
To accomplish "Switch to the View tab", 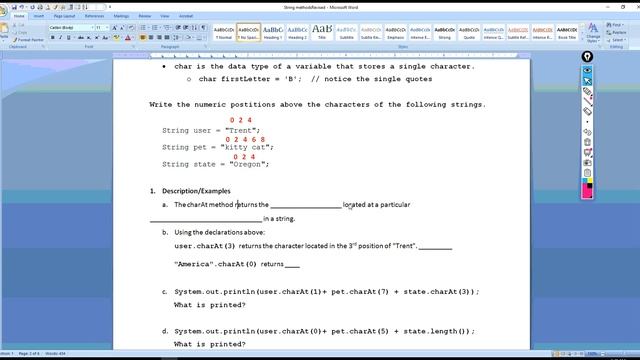I will (x=164, y=16).
